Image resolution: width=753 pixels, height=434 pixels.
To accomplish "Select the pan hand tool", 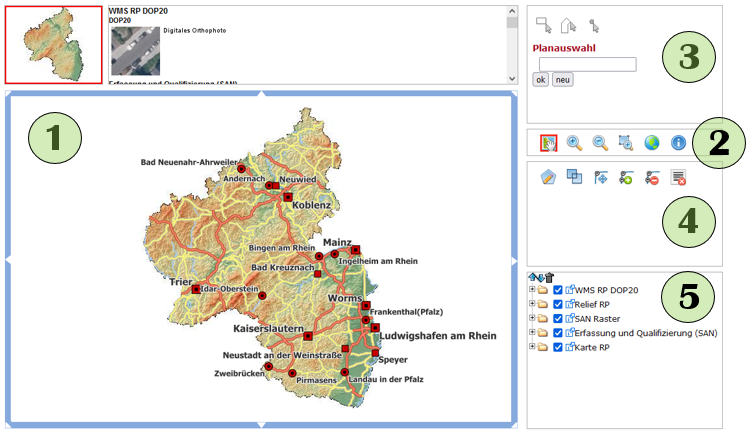I will pyautogui.click(x=548, y=143).
